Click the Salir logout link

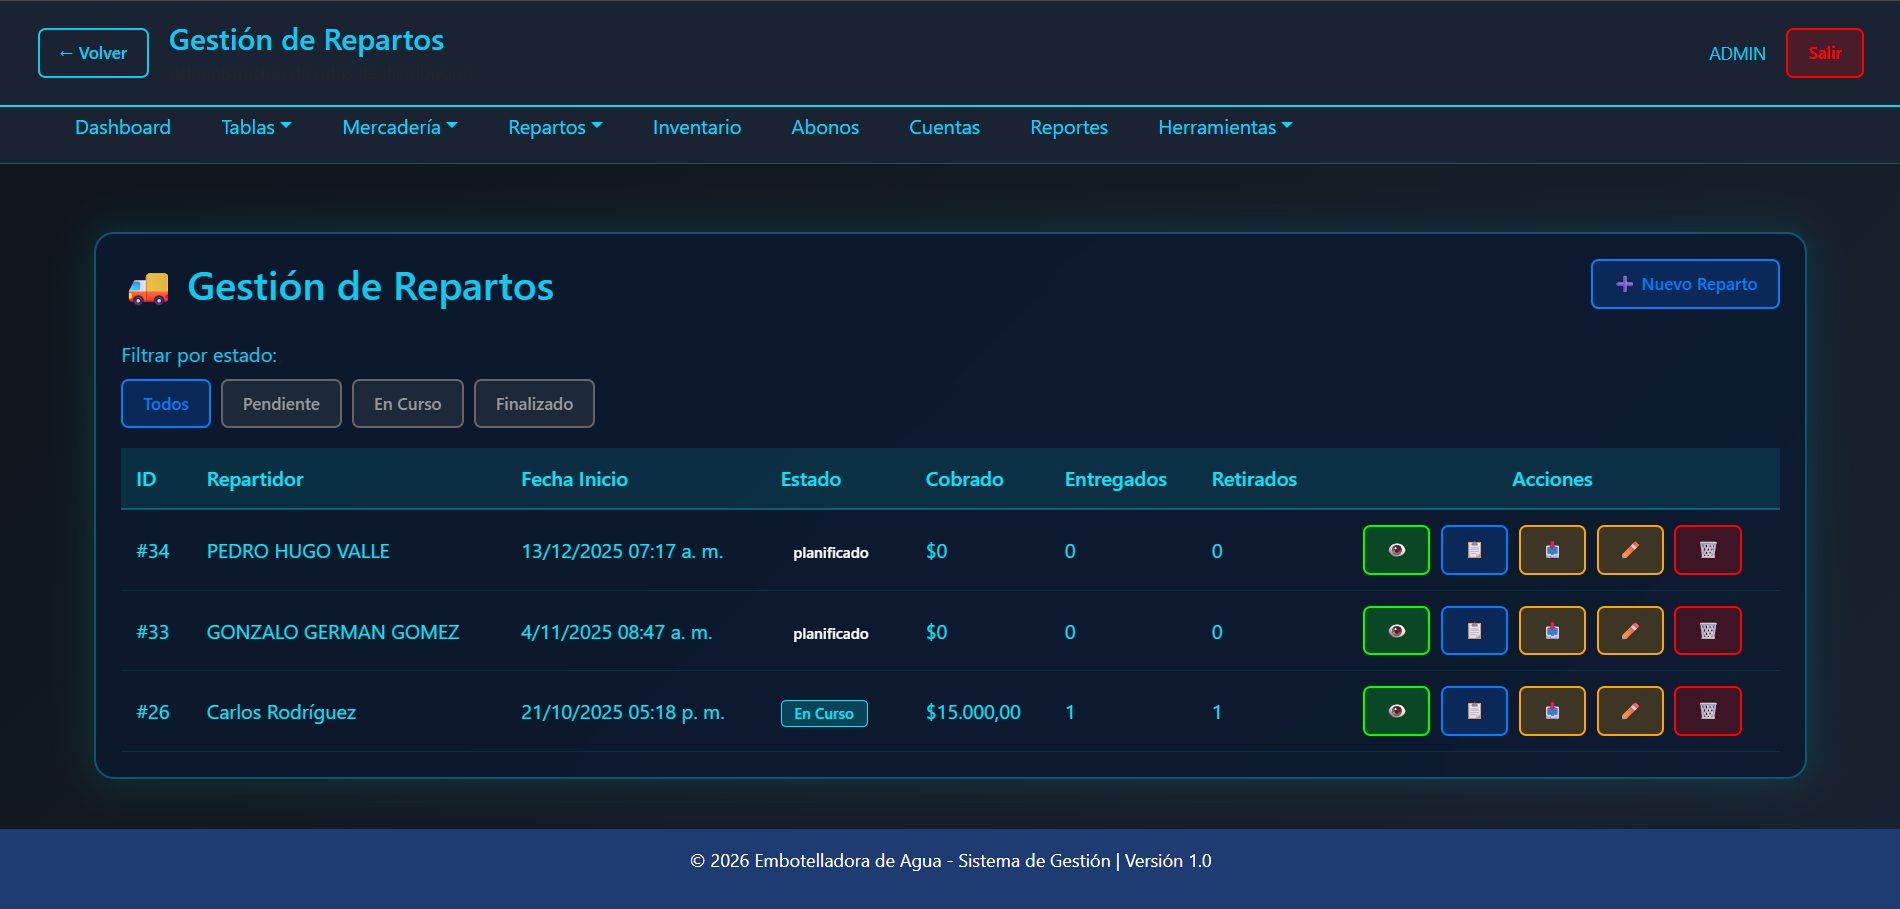1824,53
